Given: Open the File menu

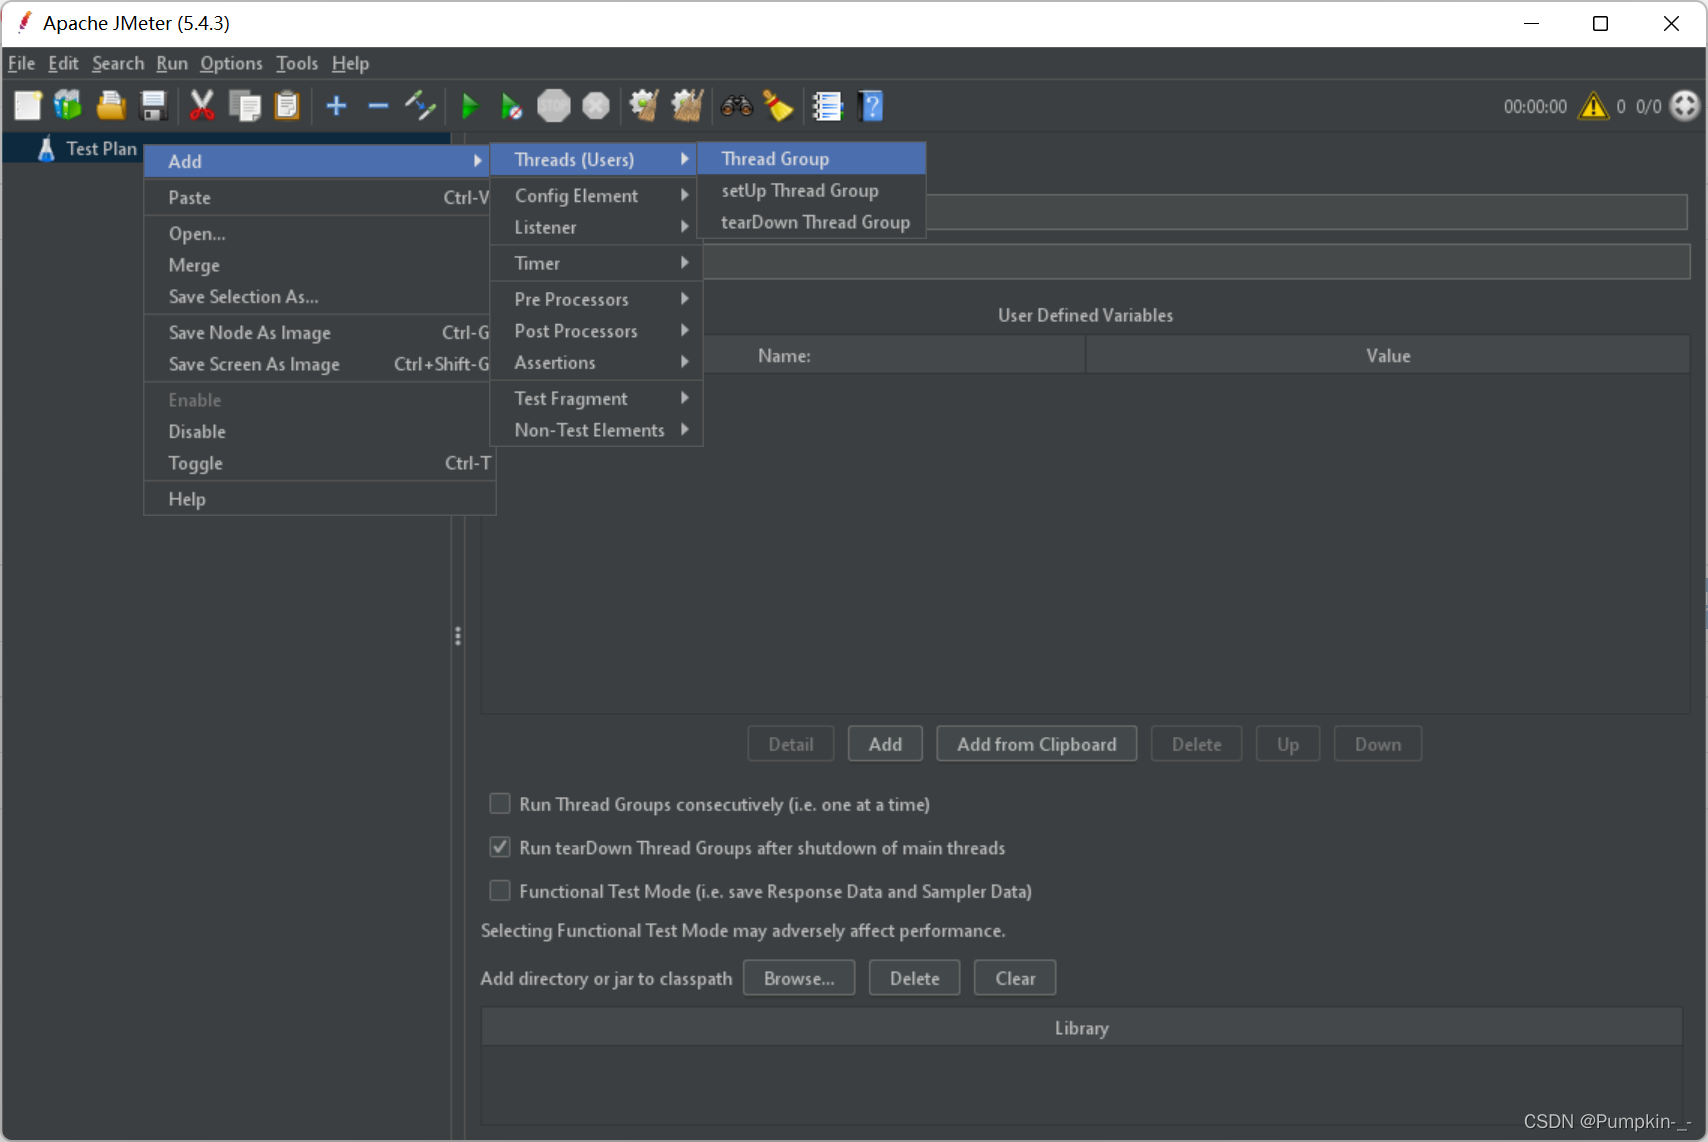Looking at the screenshot, I should pos(21,63).
